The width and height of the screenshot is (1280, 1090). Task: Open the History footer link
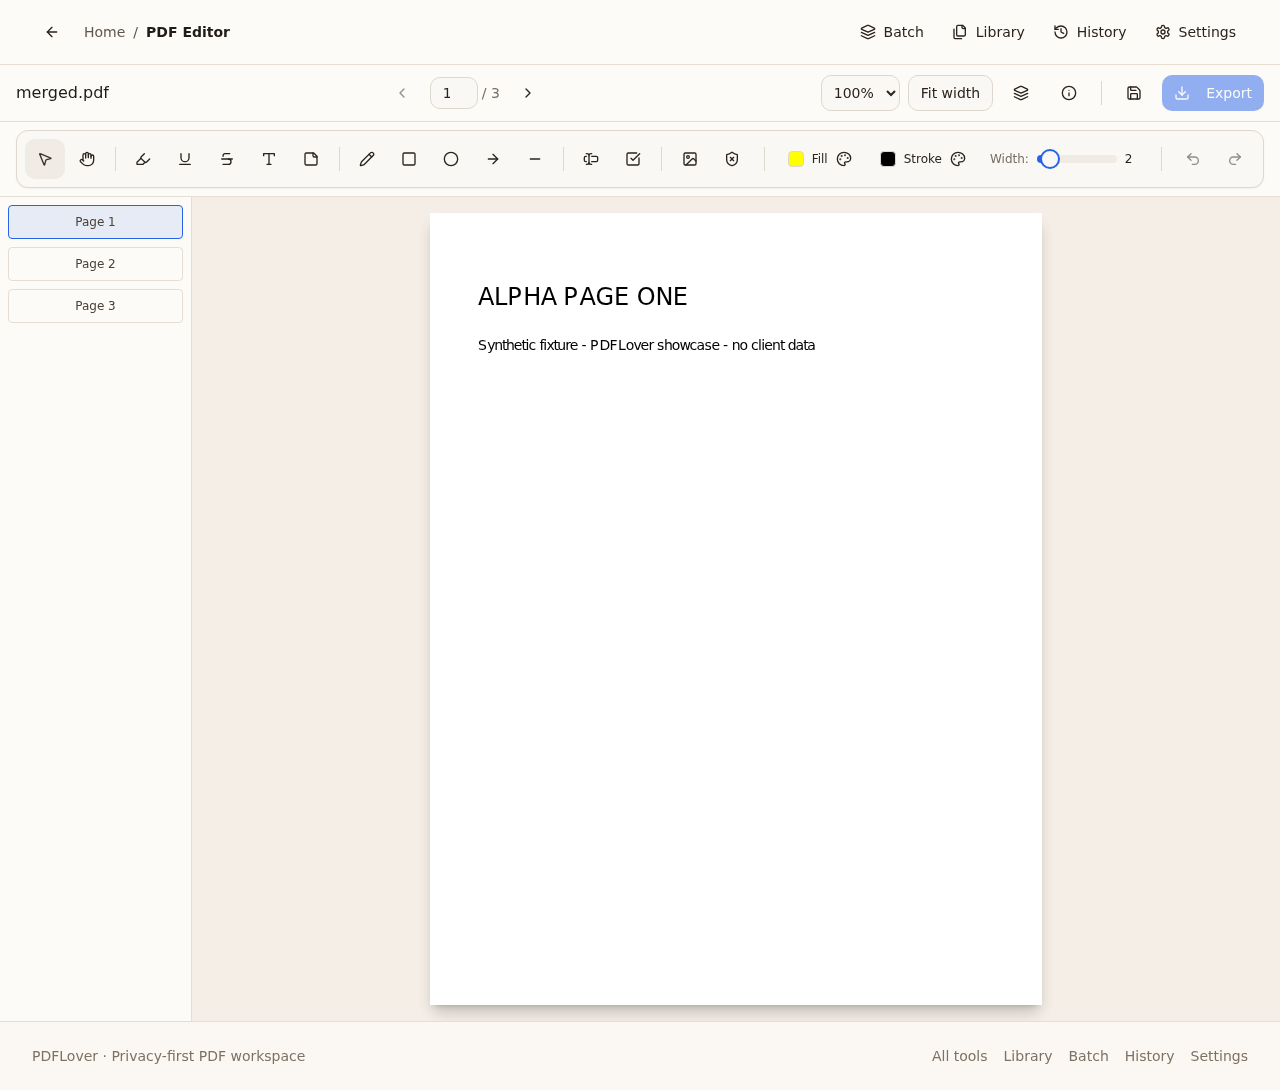click(1149, 1056)
